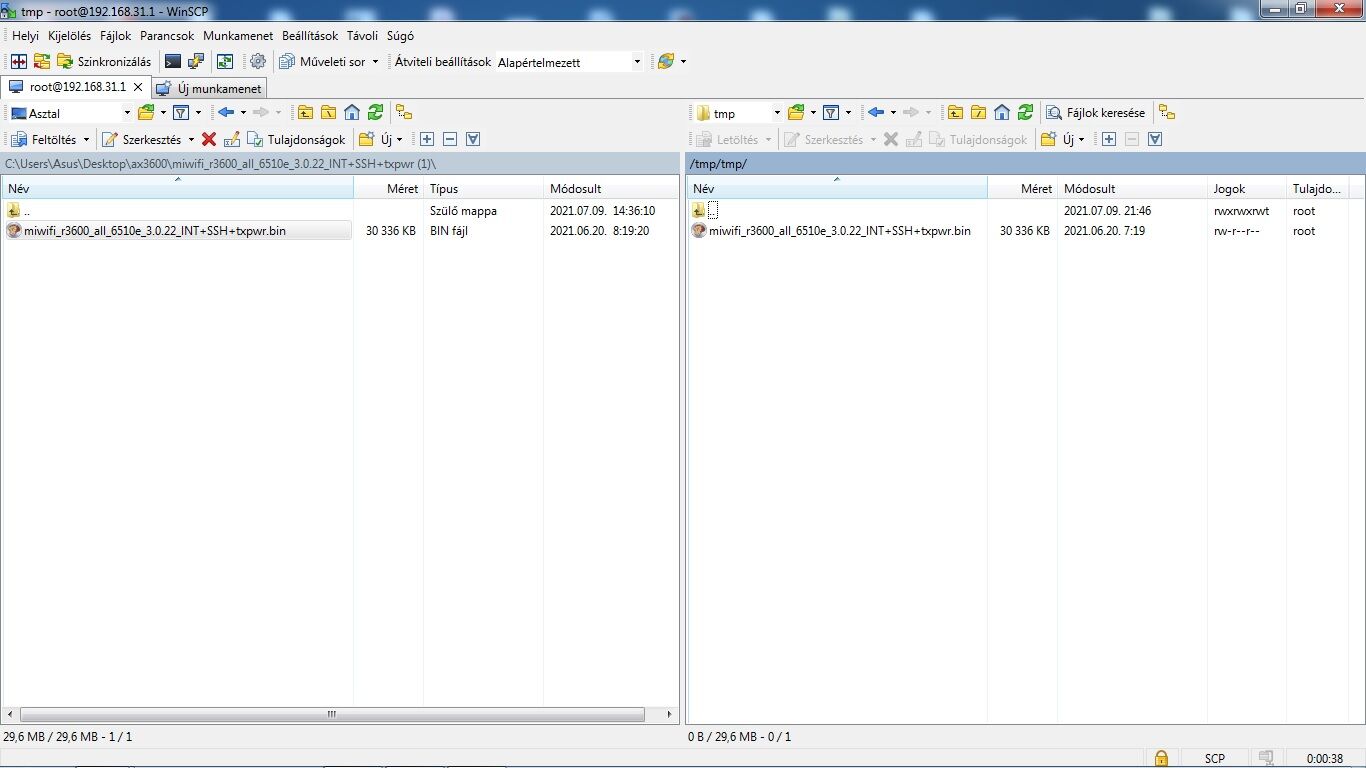Open session in PuTTY icon
Image resolution: width=1366 pixels, height=768 pixels.
tap(196, 62)
